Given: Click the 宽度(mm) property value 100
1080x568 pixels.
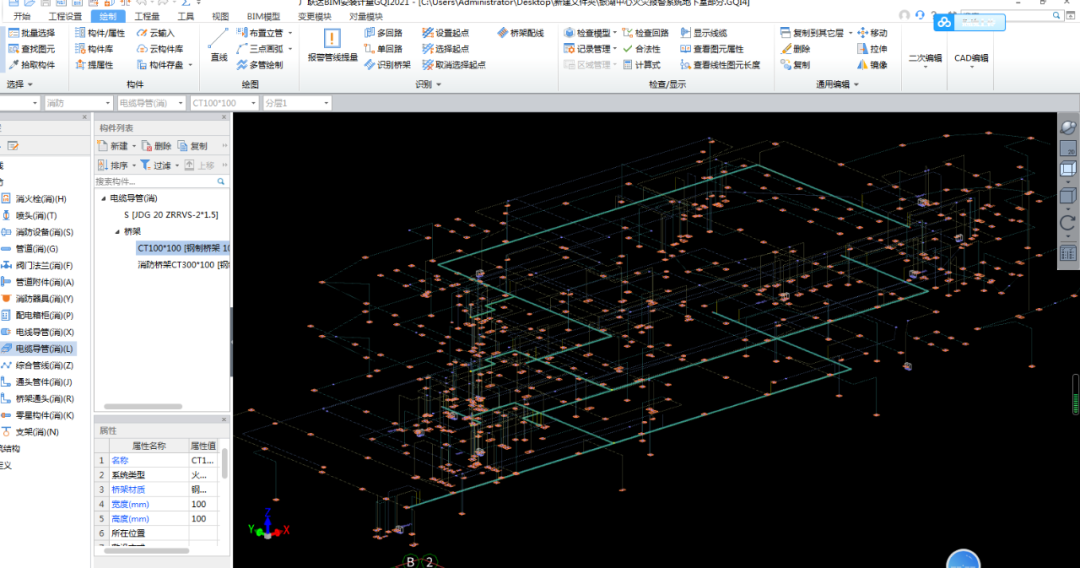Looking at the screenshot, I should [x=203, y=504].
